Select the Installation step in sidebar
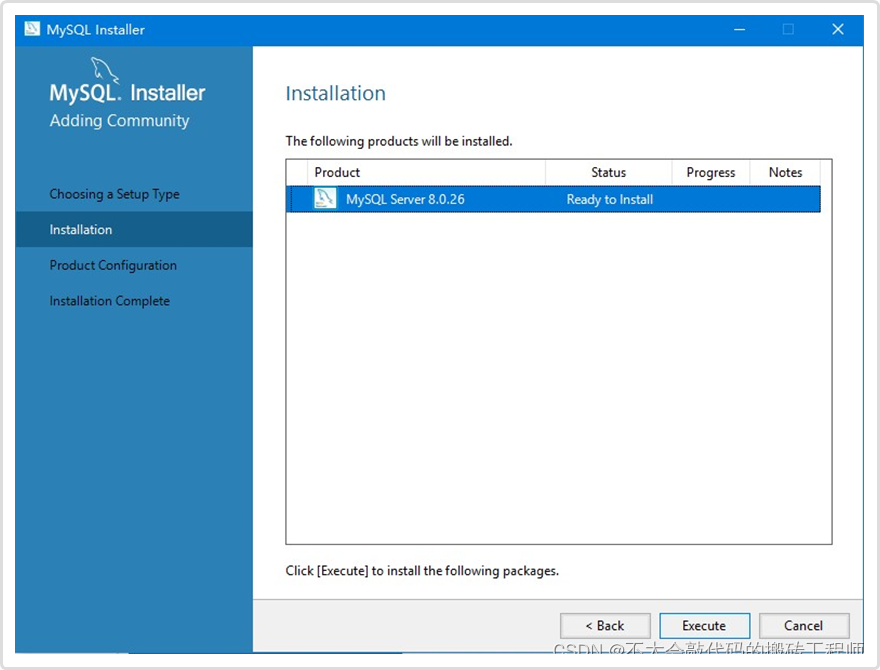The width and height of the screenshot is (880, 670). pos(134,230)
